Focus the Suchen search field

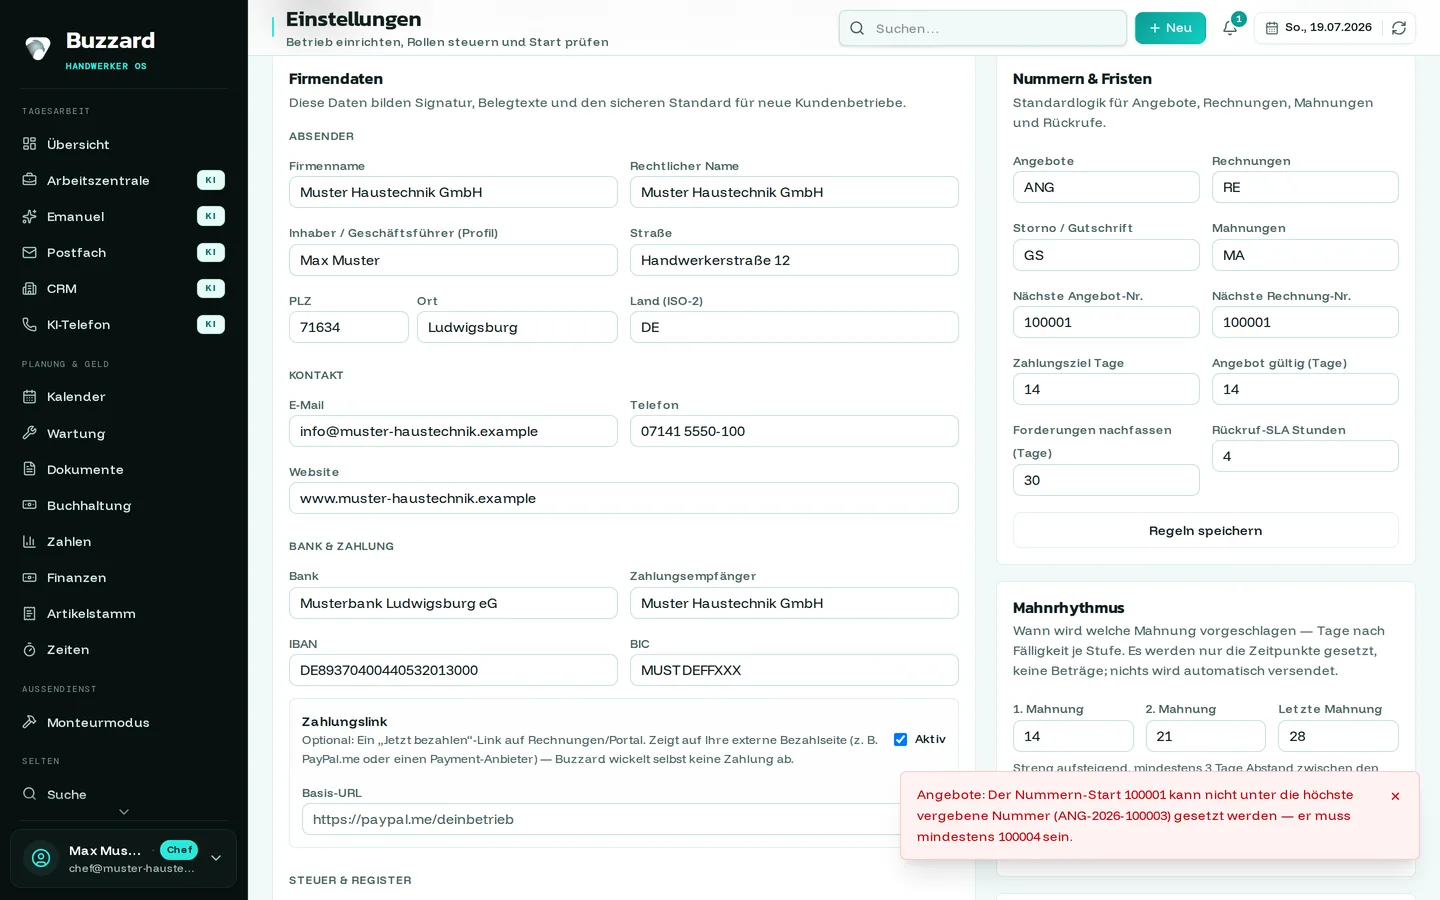[x=983, y=28]
